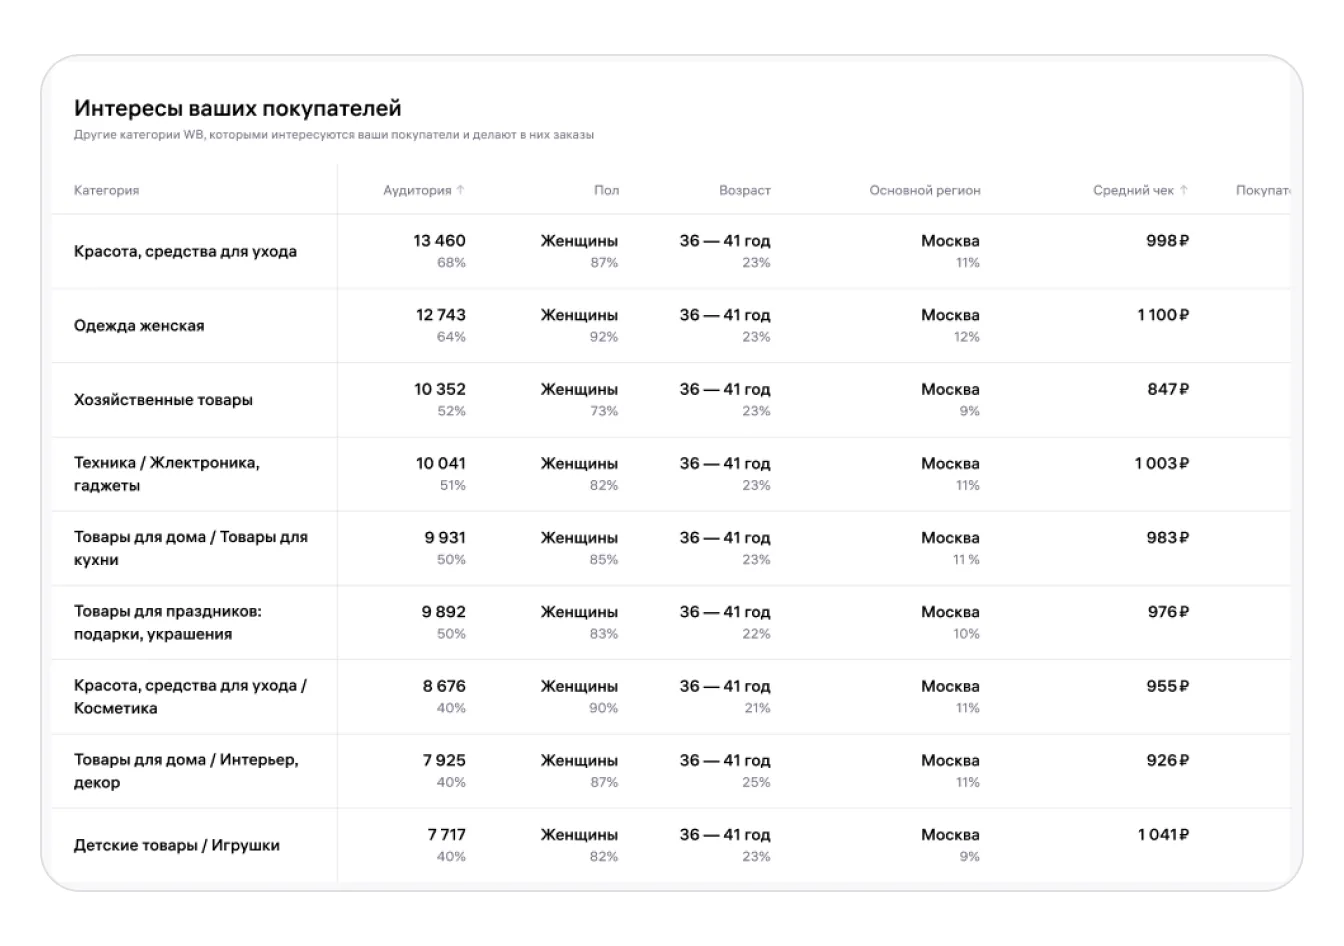Click Красота, средства для ухода / Косметика
The width and height of the screenshot is (1344, 946).
tap(189, 696)
